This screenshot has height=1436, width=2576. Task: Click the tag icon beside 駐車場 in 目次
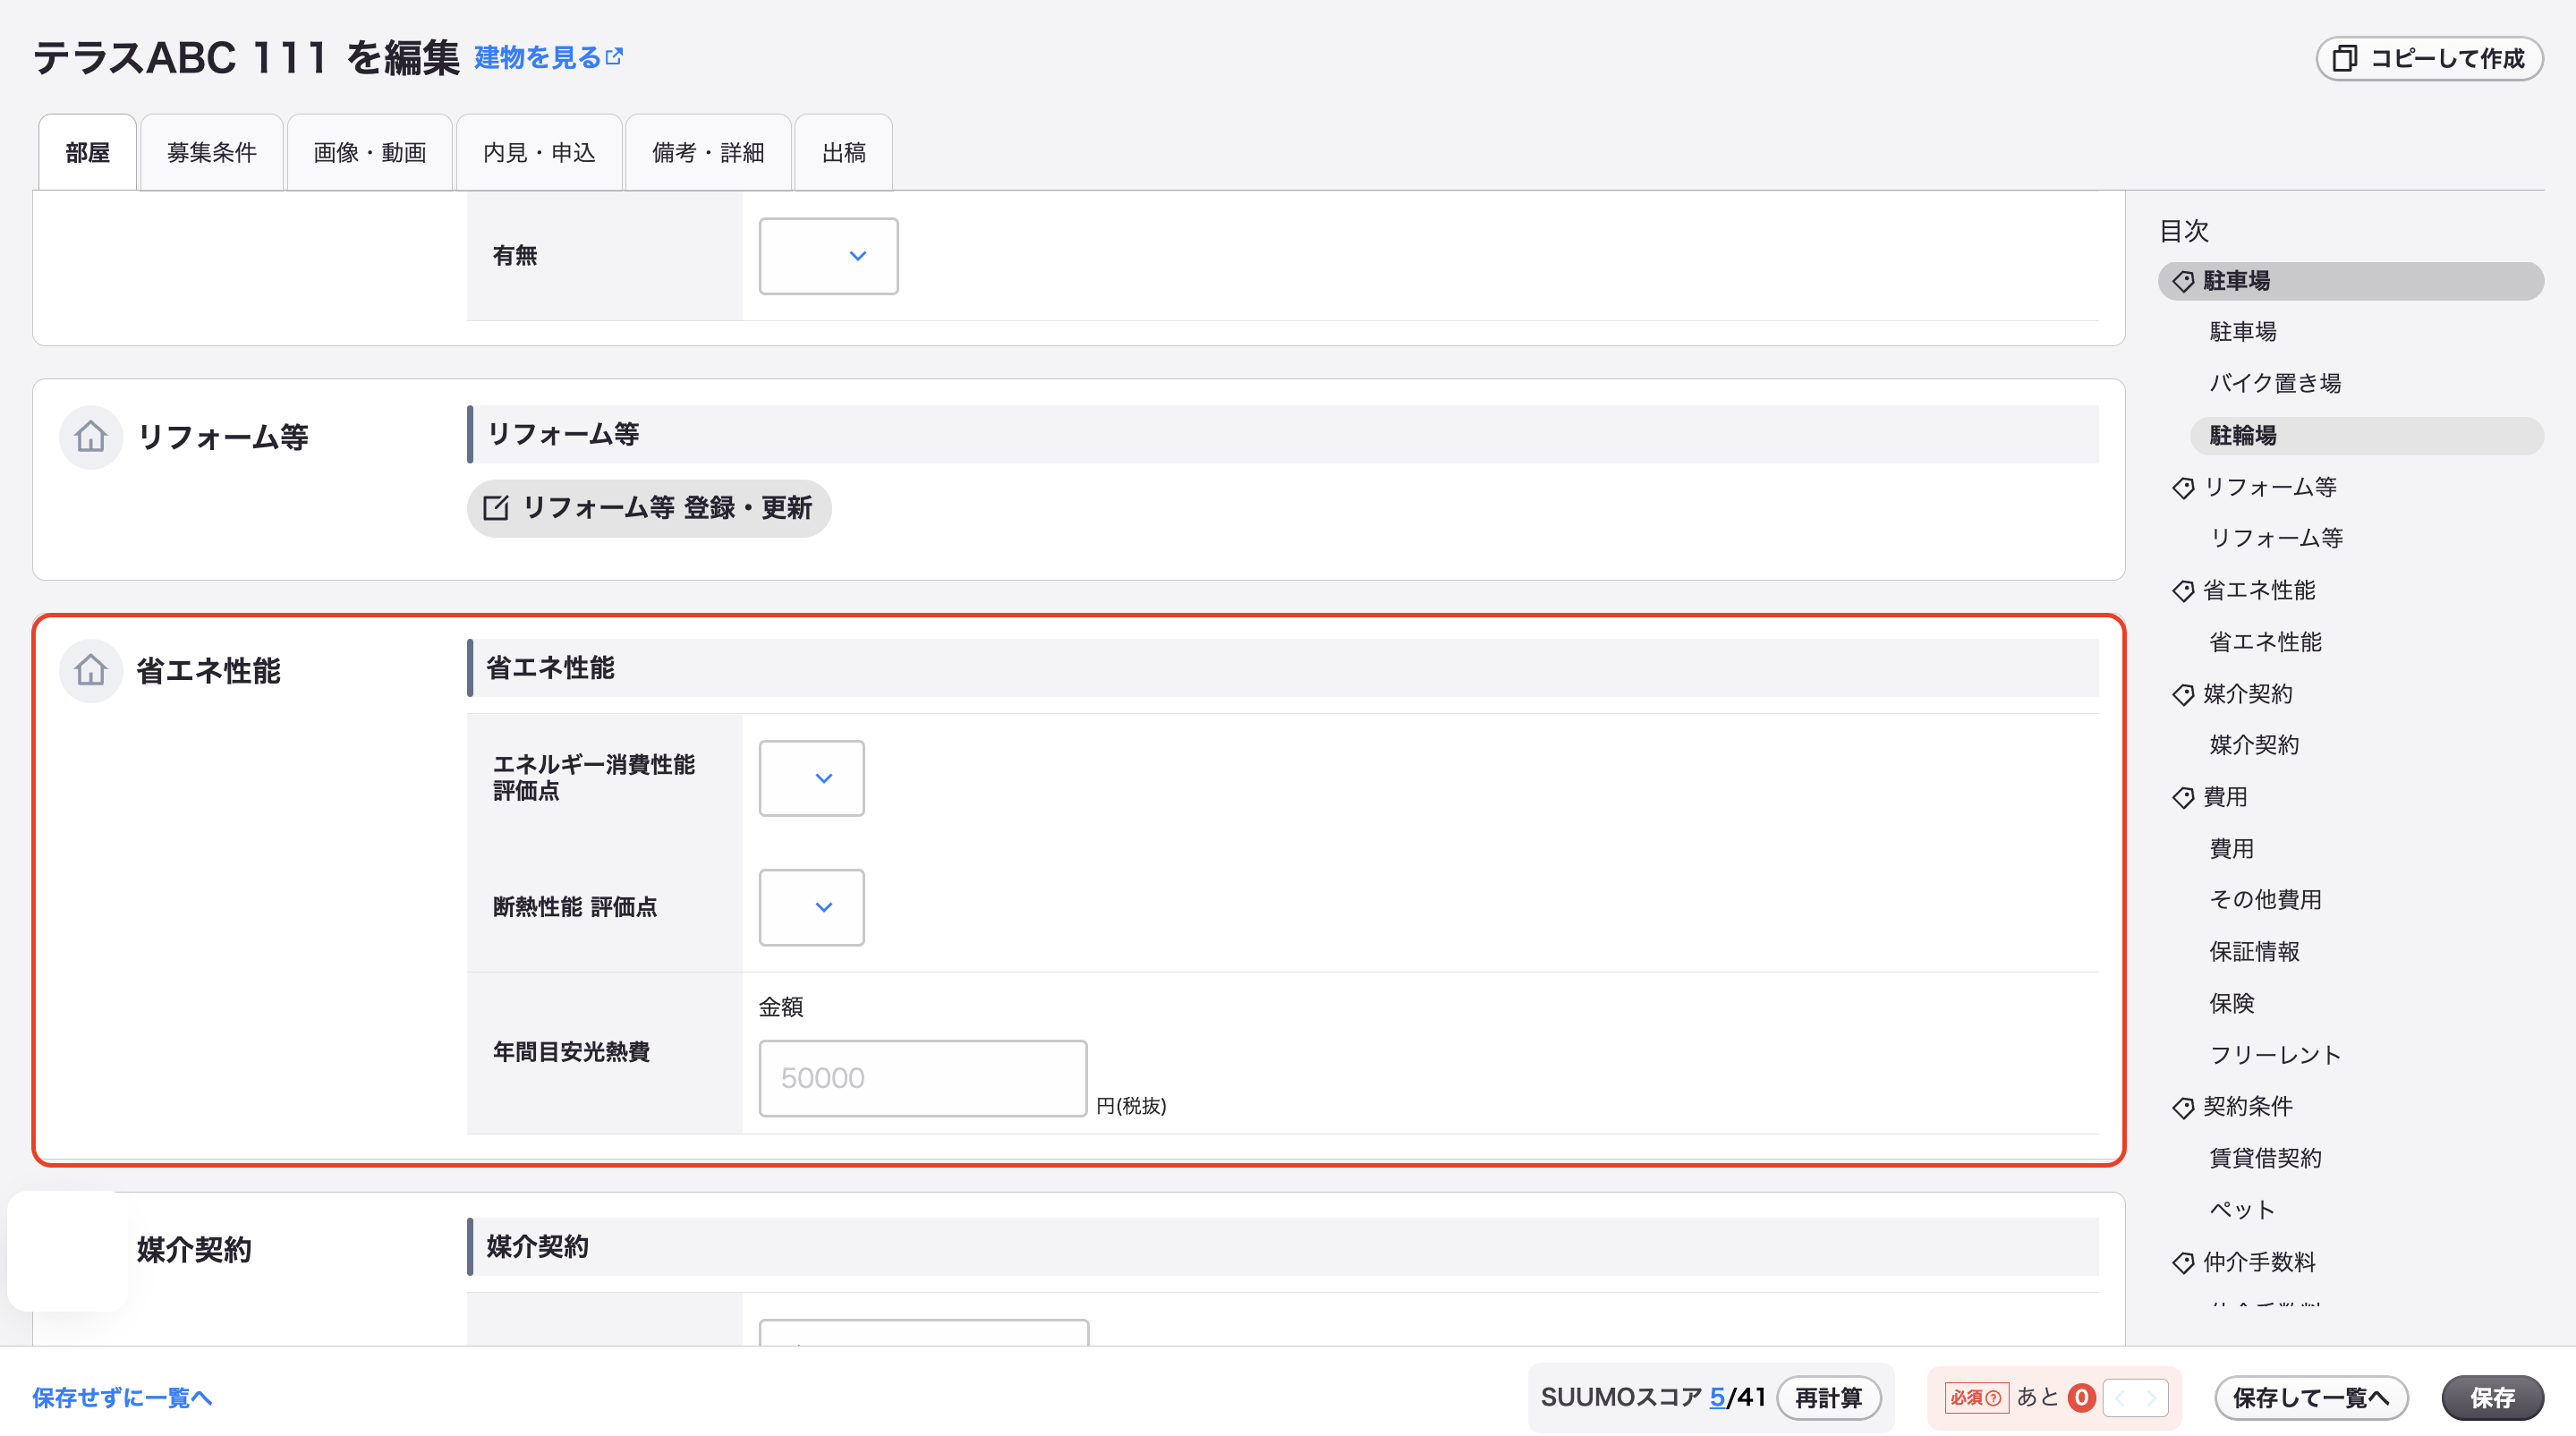(x=2183, y=281)
